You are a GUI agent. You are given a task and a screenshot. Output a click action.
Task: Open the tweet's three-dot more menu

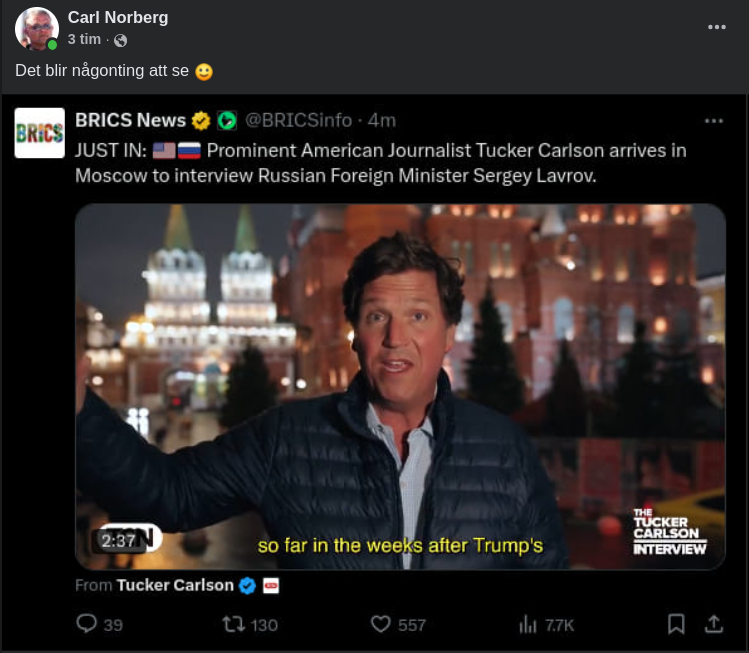tap(713, 121)
